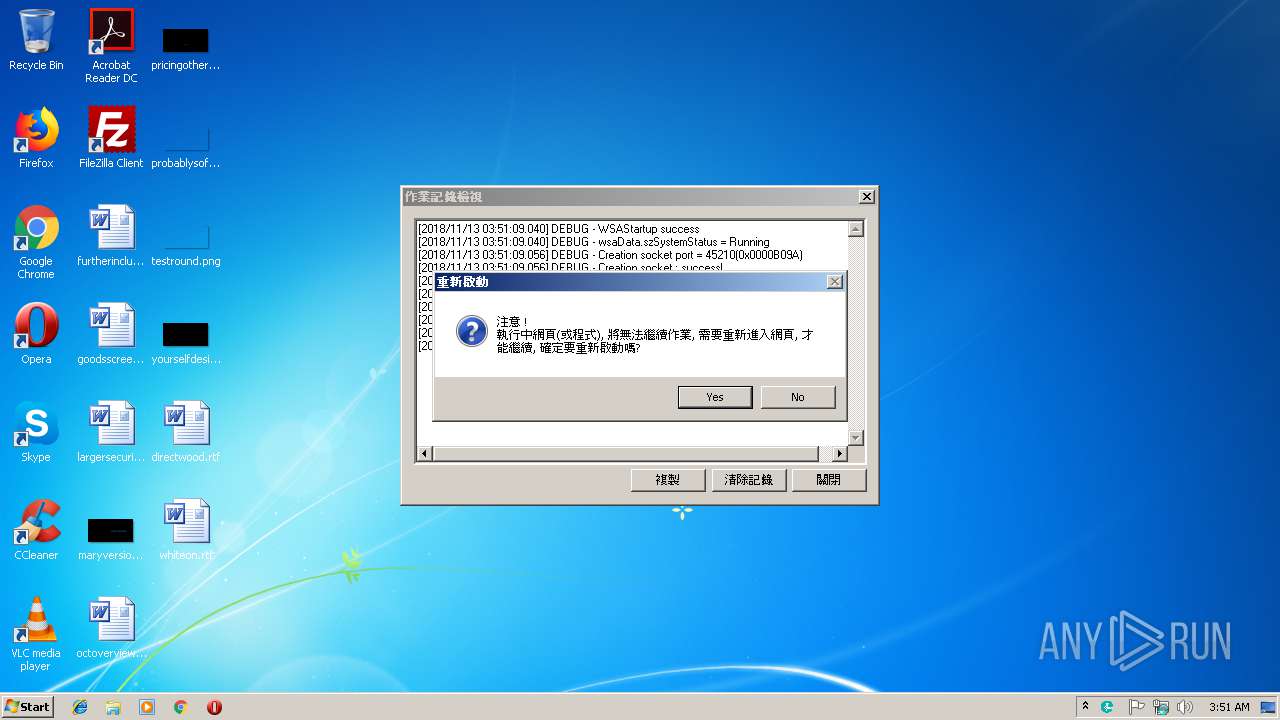Select the directwood.rtf document icon
The image size is (1280, 720).
pyautogui.click(x=186, y=433)
